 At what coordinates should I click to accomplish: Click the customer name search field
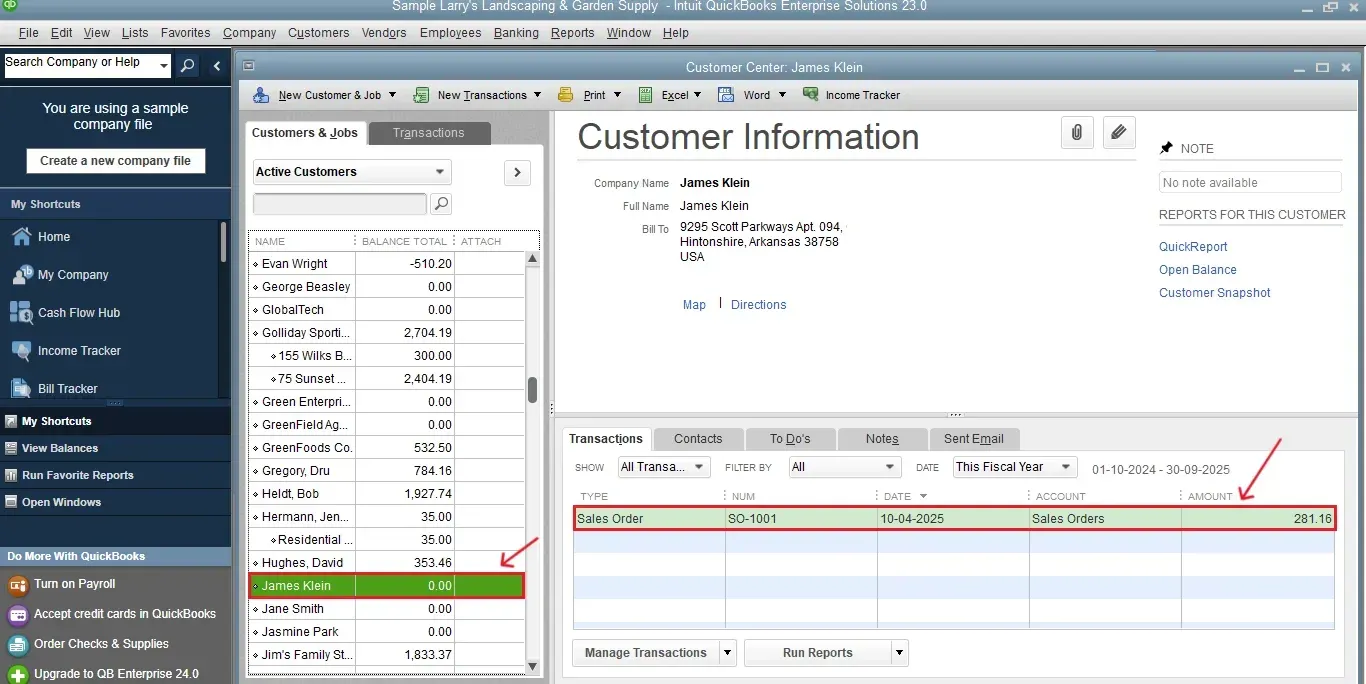coord(340,204)
